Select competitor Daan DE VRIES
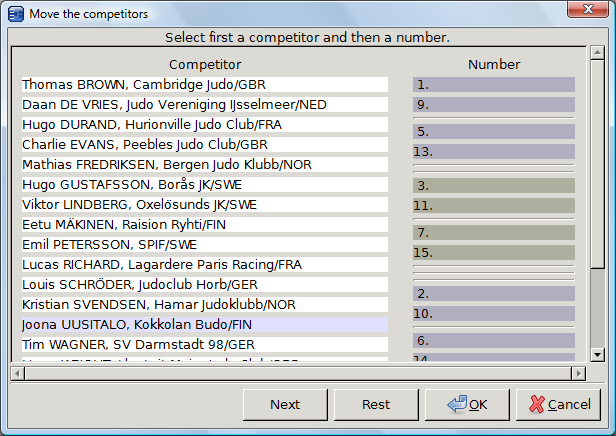The height and width of the screenshot is (436, 616). click(x=204, y=105)
